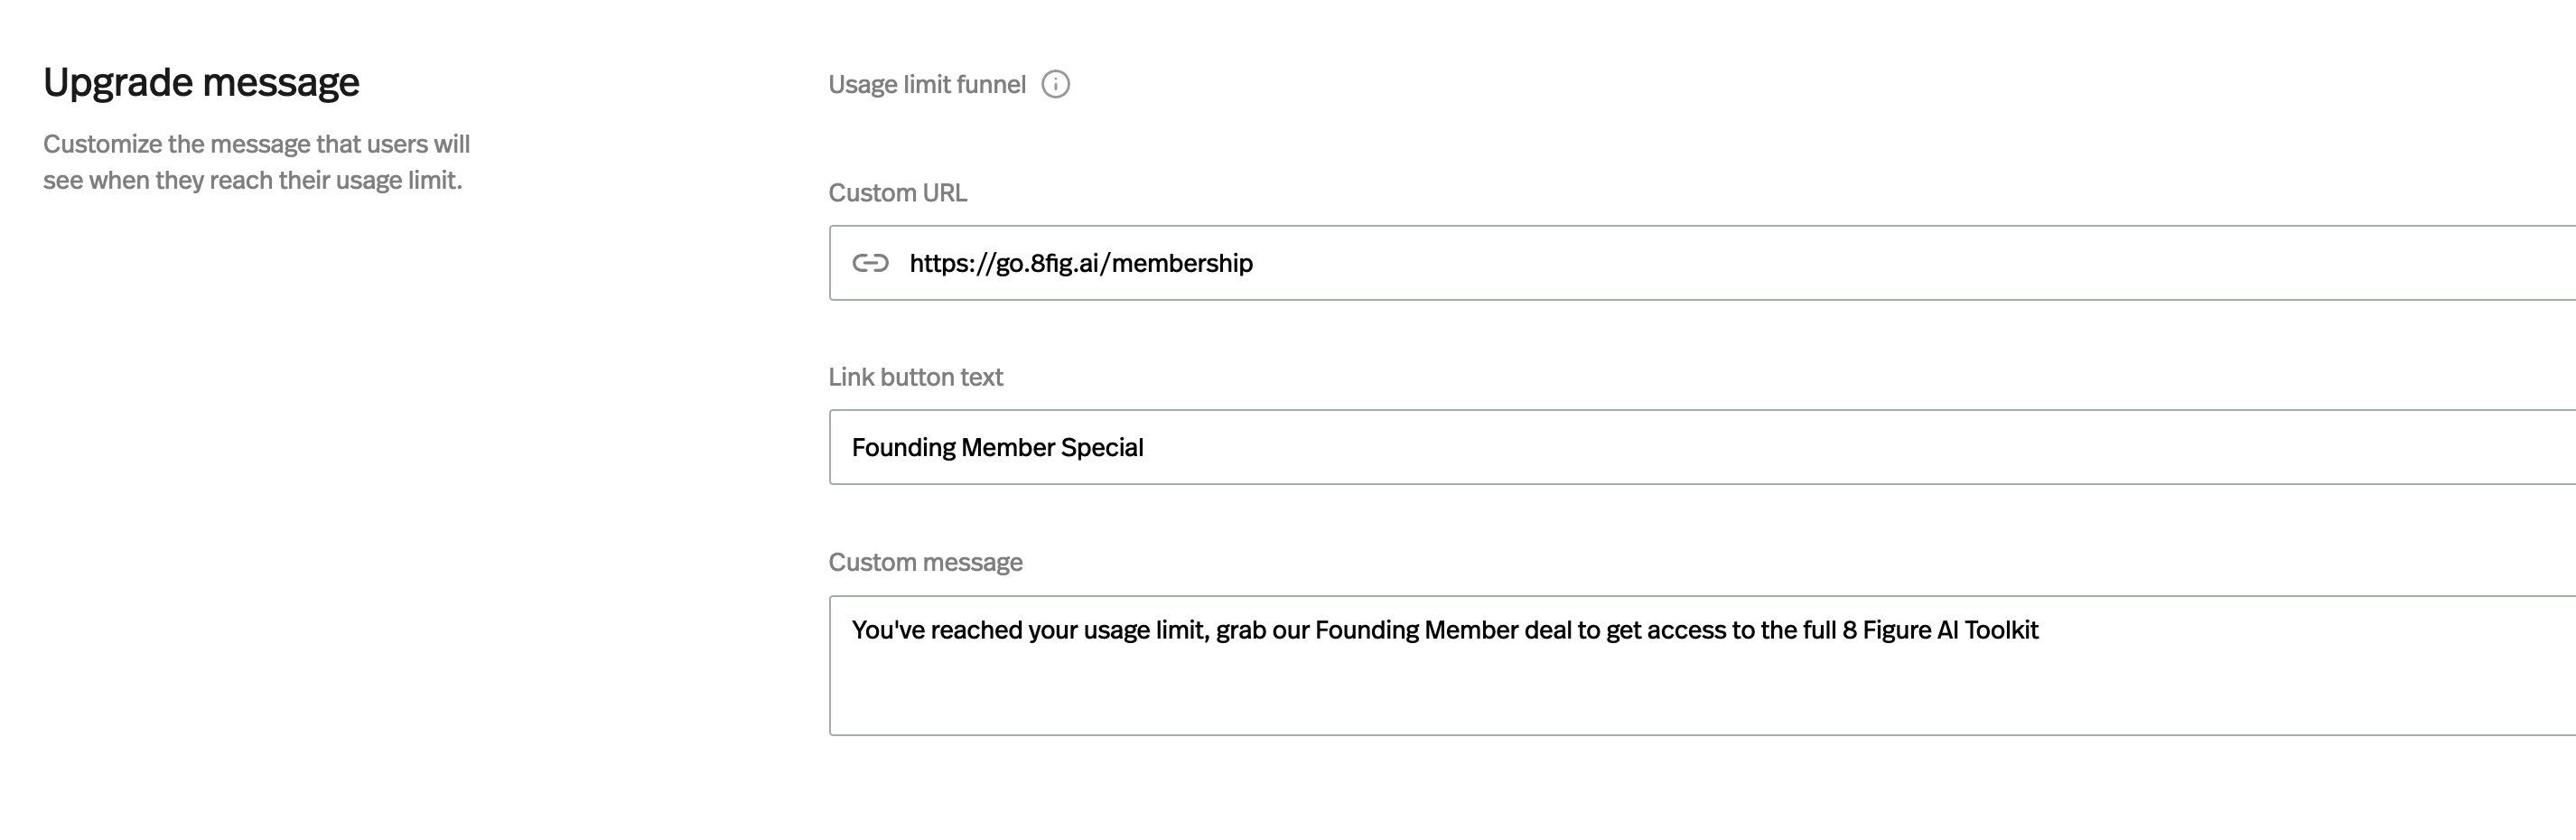The width and height of the screenshot is (2576, 840).
Task: Click into the Link button text field
Action: (x=1700, y=447)
